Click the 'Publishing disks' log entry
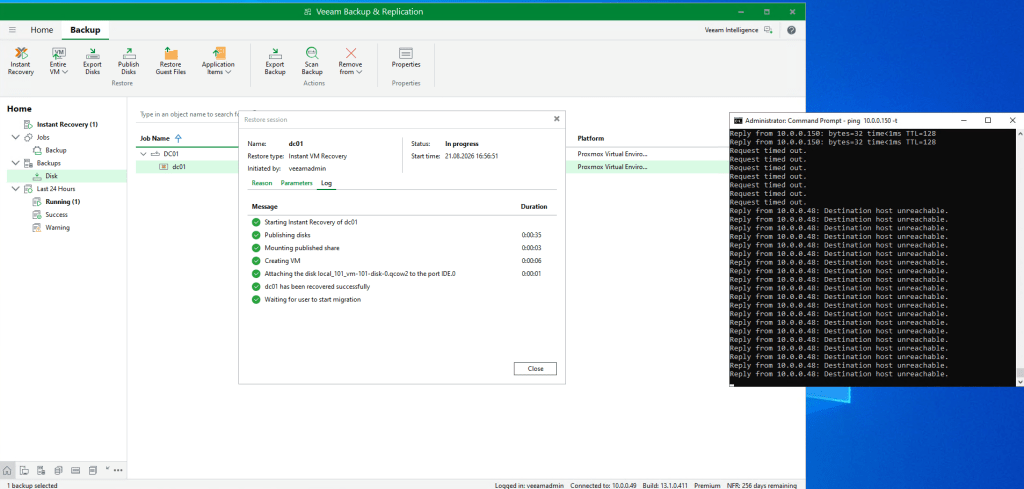The image size is (1024, 489). 287,235
